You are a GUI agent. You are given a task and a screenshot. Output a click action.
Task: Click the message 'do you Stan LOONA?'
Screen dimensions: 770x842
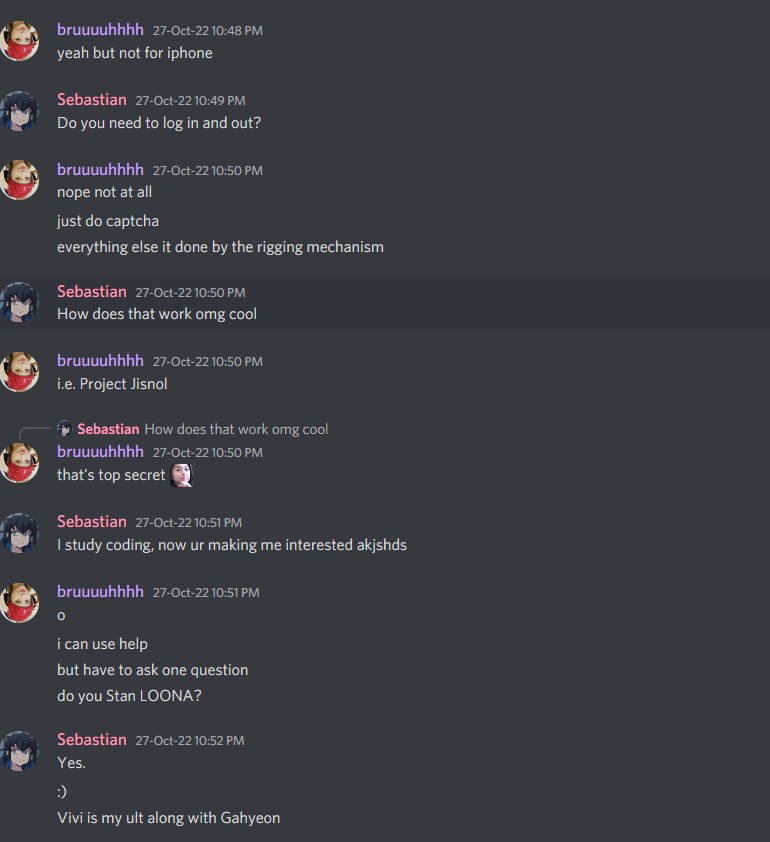click(x=129, y=696)
